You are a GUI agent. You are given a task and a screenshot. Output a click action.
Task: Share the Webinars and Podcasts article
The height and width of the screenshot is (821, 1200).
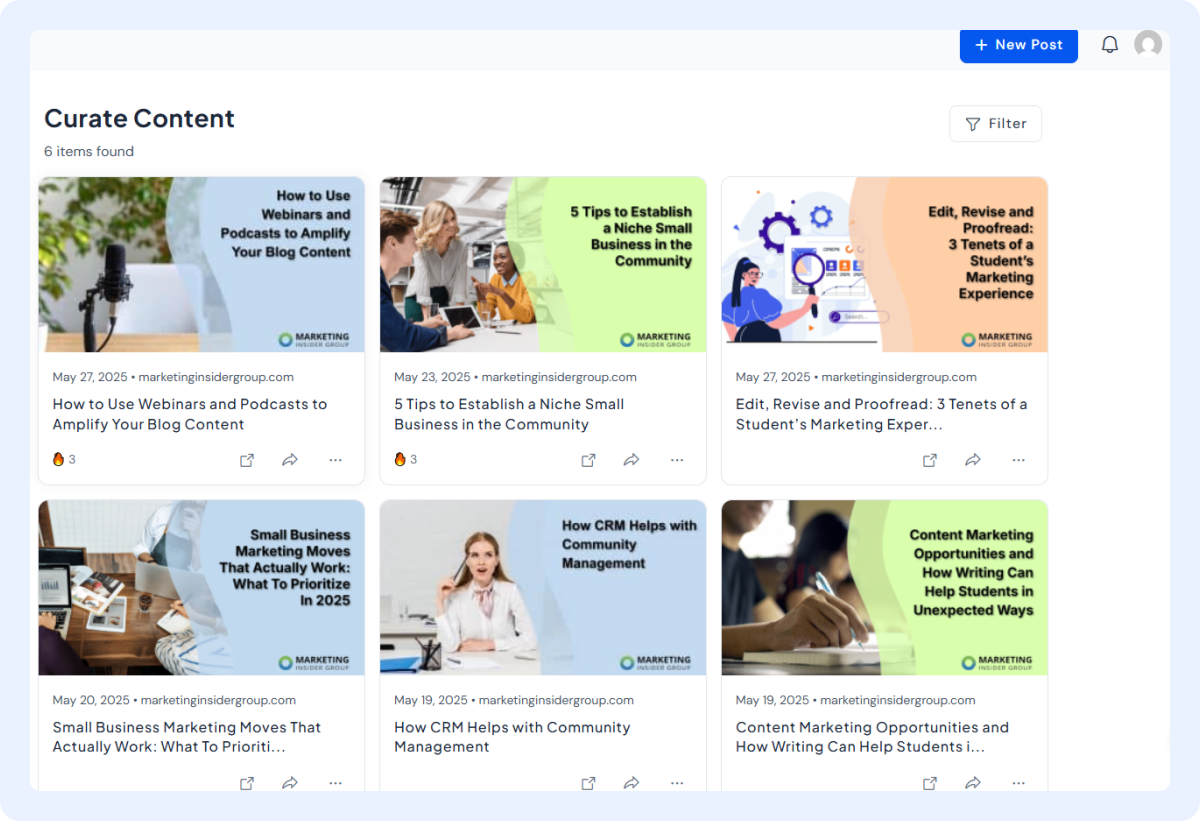click(290, 460)
